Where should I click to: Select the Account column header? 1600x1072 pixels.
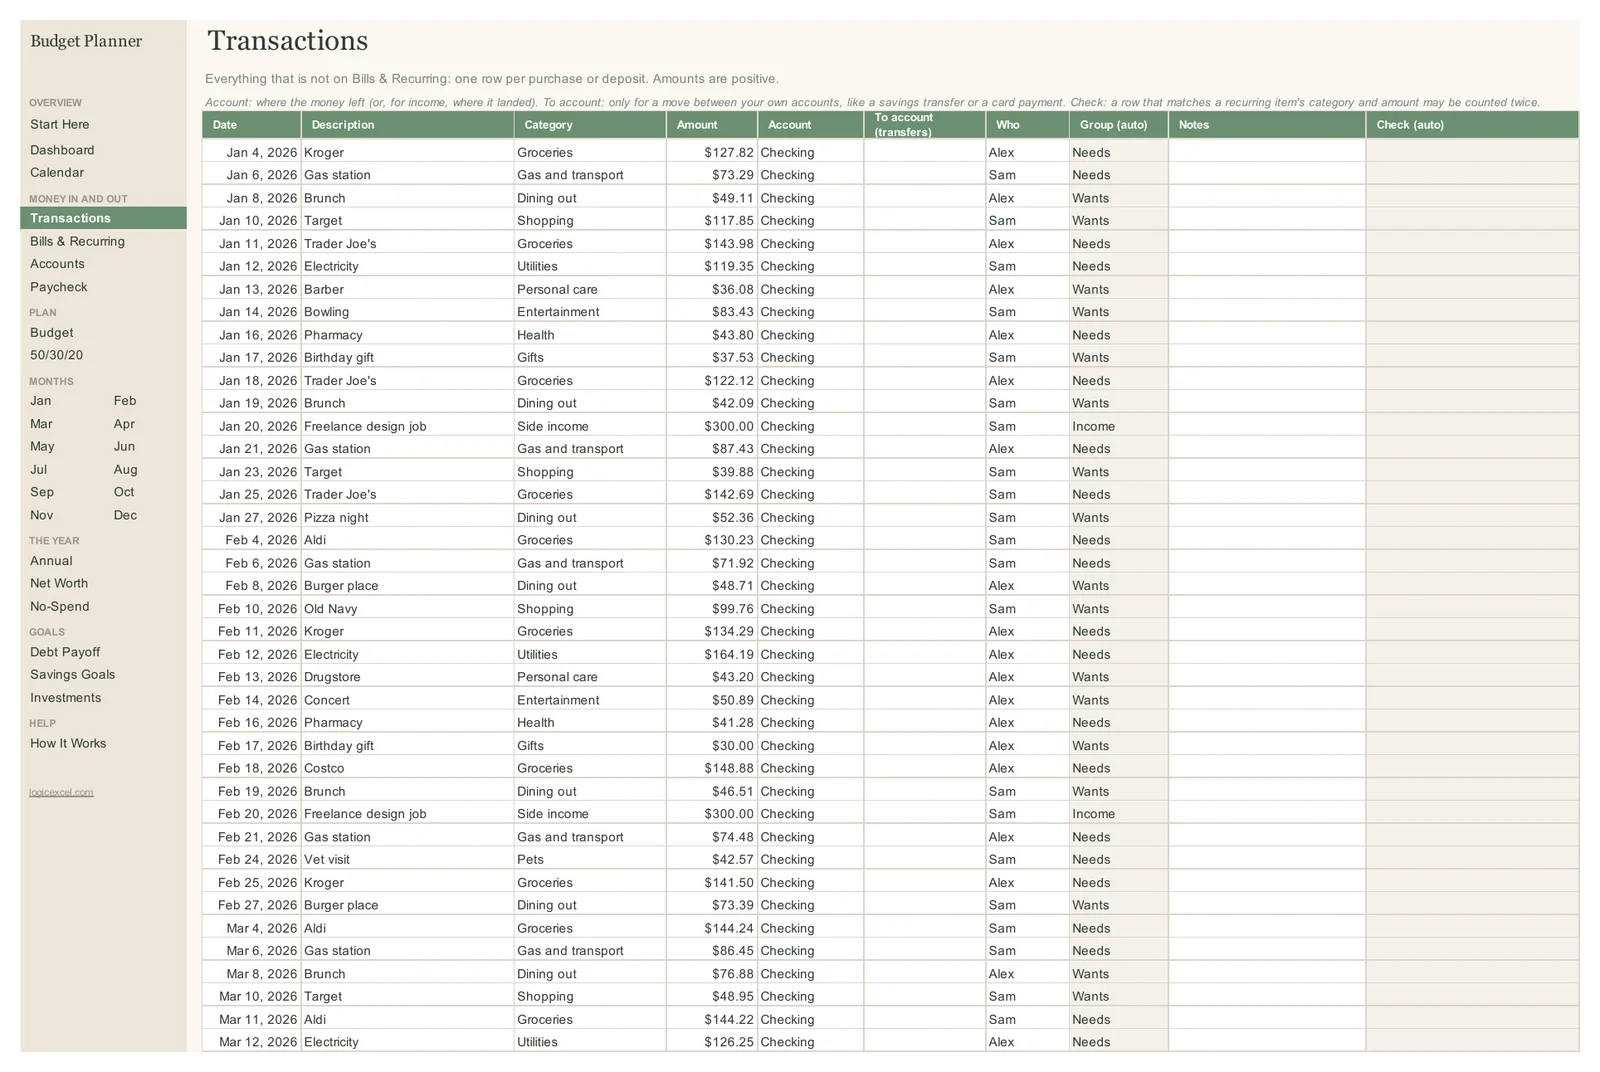(811, 125)
